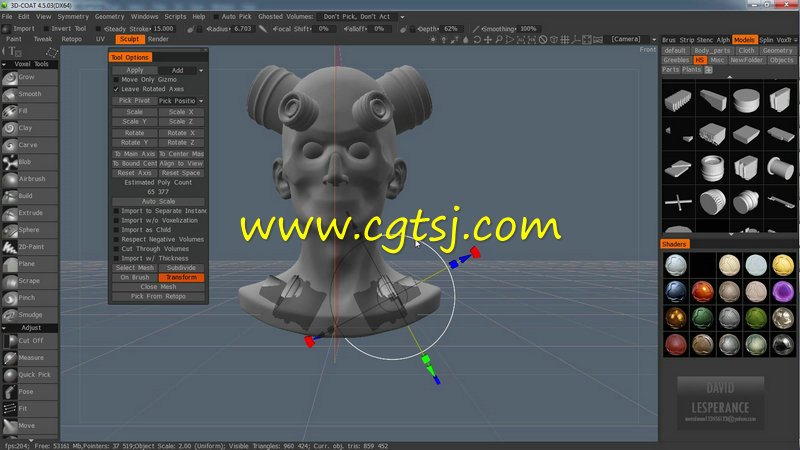Viewport: 800px width, 450px height.
Task: Pick the cylinder model thumbnail
Action: [746, 100]
